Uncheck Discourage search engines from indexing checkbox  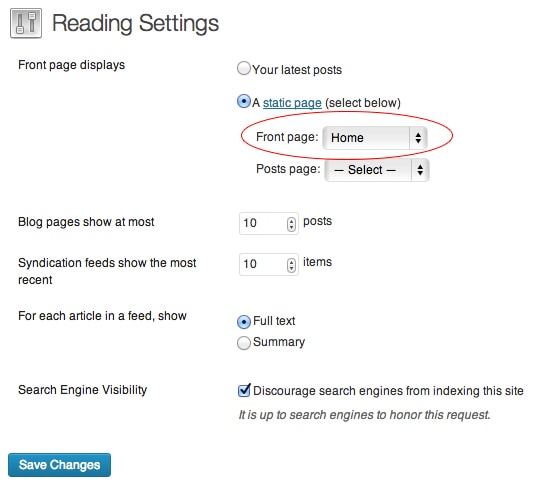[244, 391]
